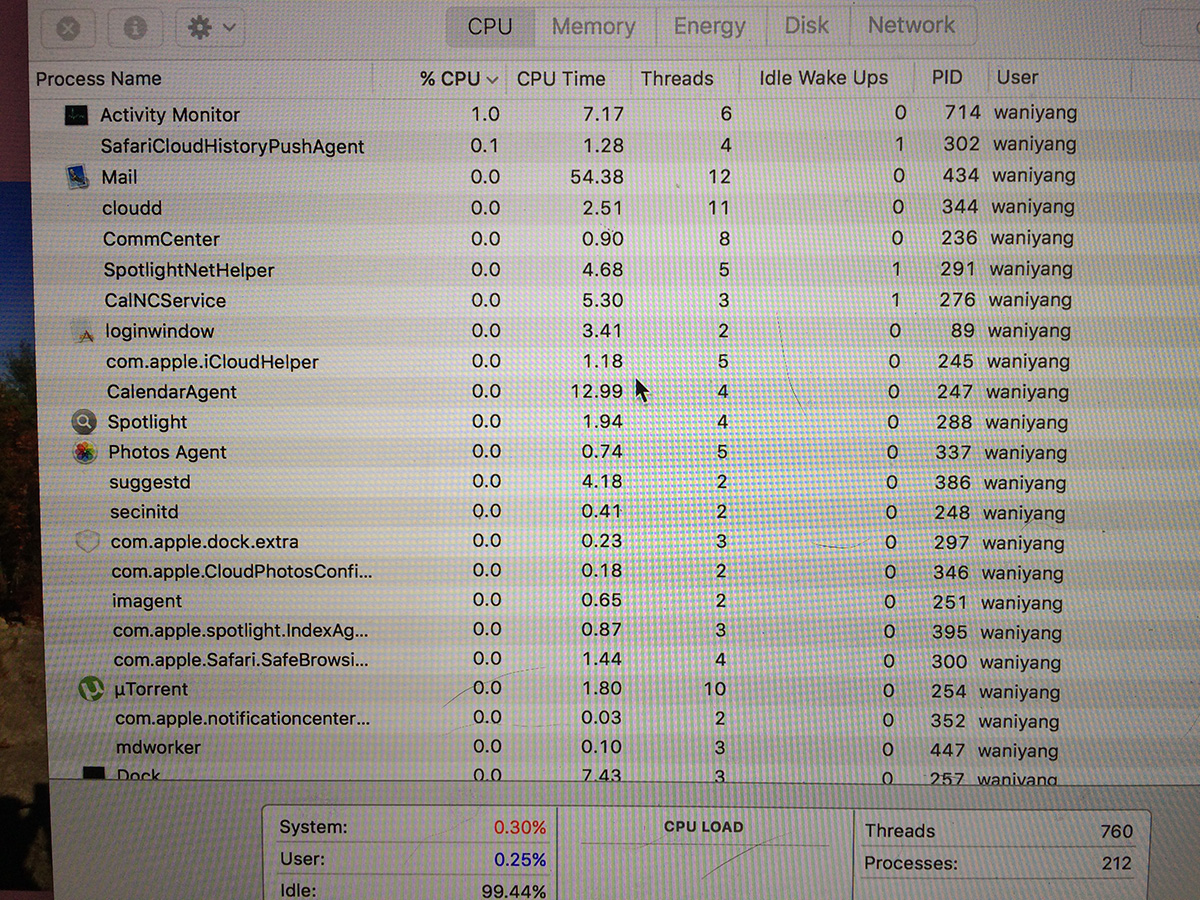Open the gear actions dropdown menu
This screenshot has height=900, width=1200.
point(212,28)
